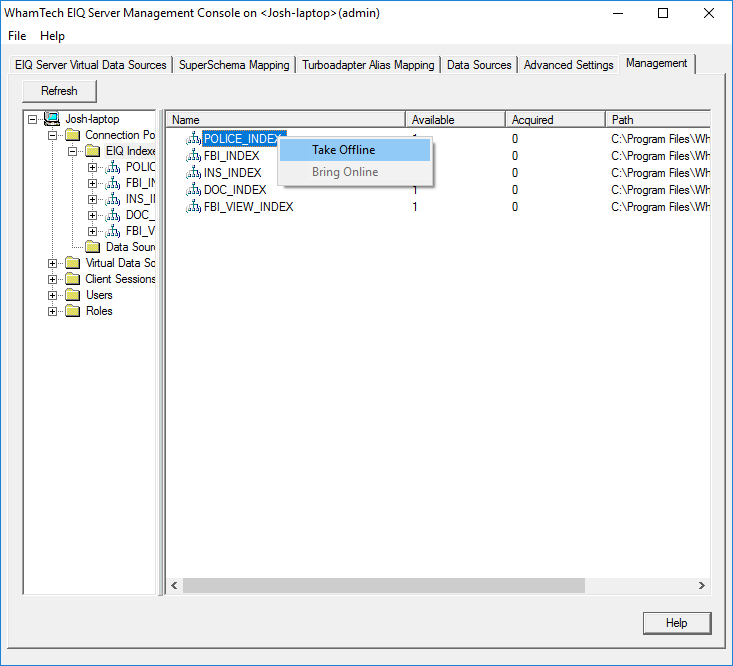Click the DOC_INDEX list row icon
This screenshot has height=666, width=733.
tap(194, 190)
